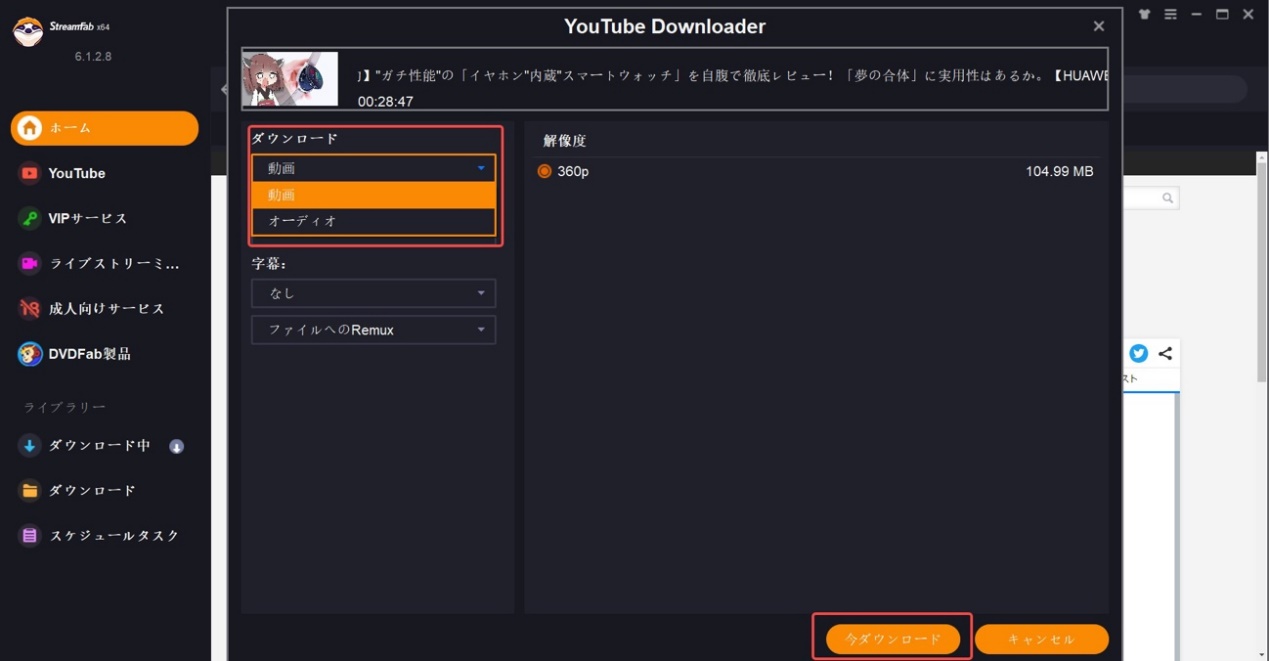Click the folder icon beside ダウンロード

(30, 491)
